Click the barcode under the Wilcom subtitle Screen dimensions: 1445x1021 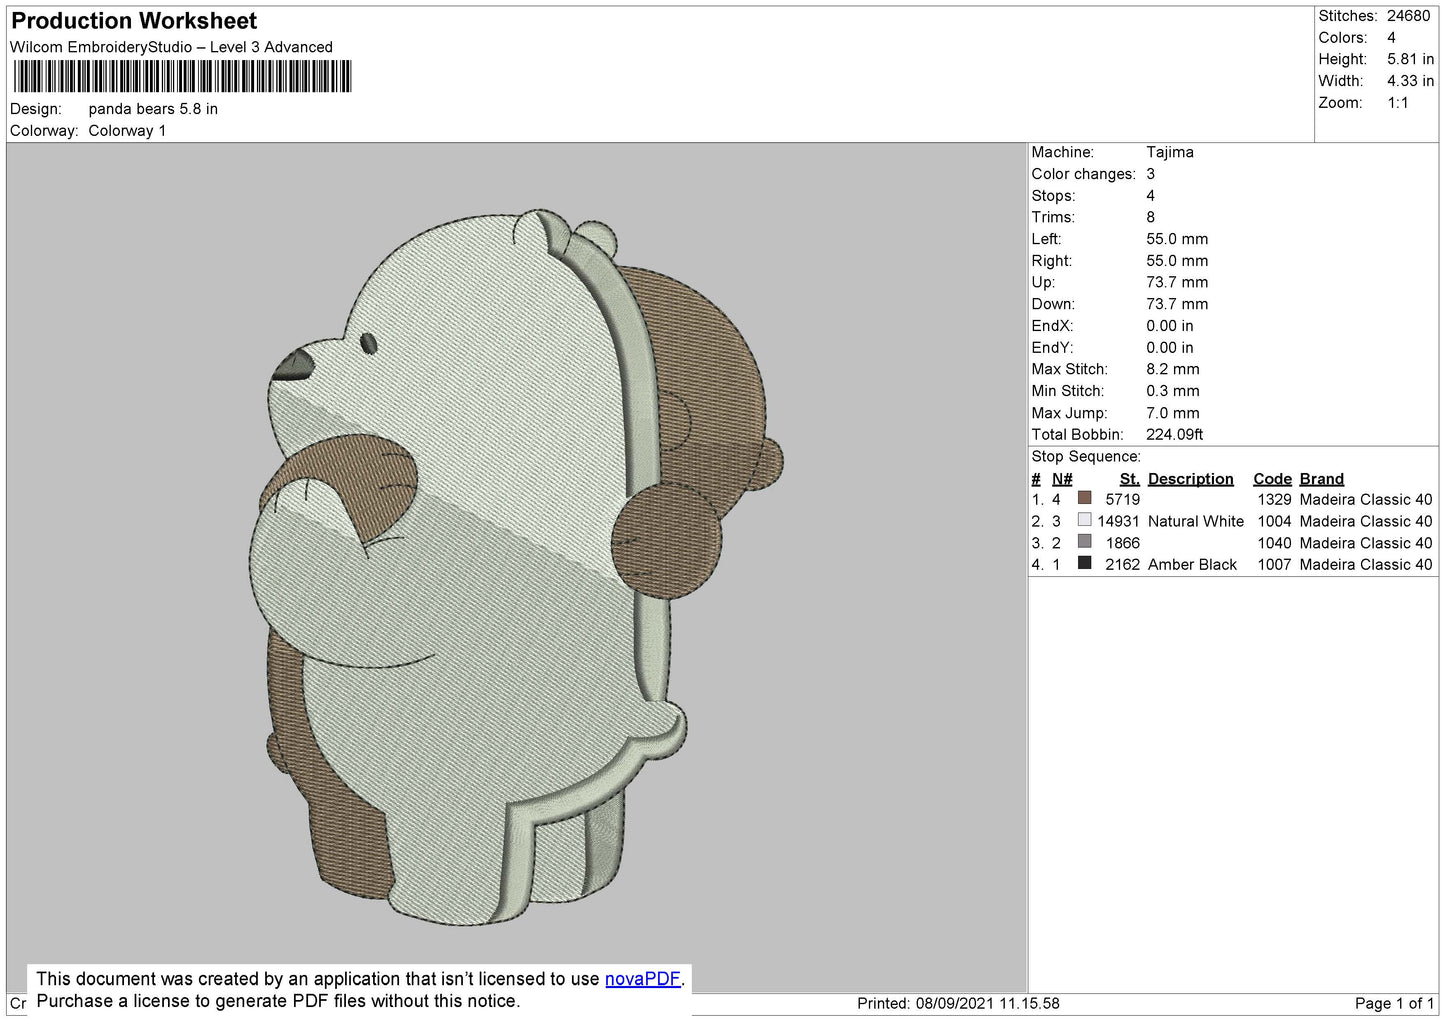pos(182,76)
